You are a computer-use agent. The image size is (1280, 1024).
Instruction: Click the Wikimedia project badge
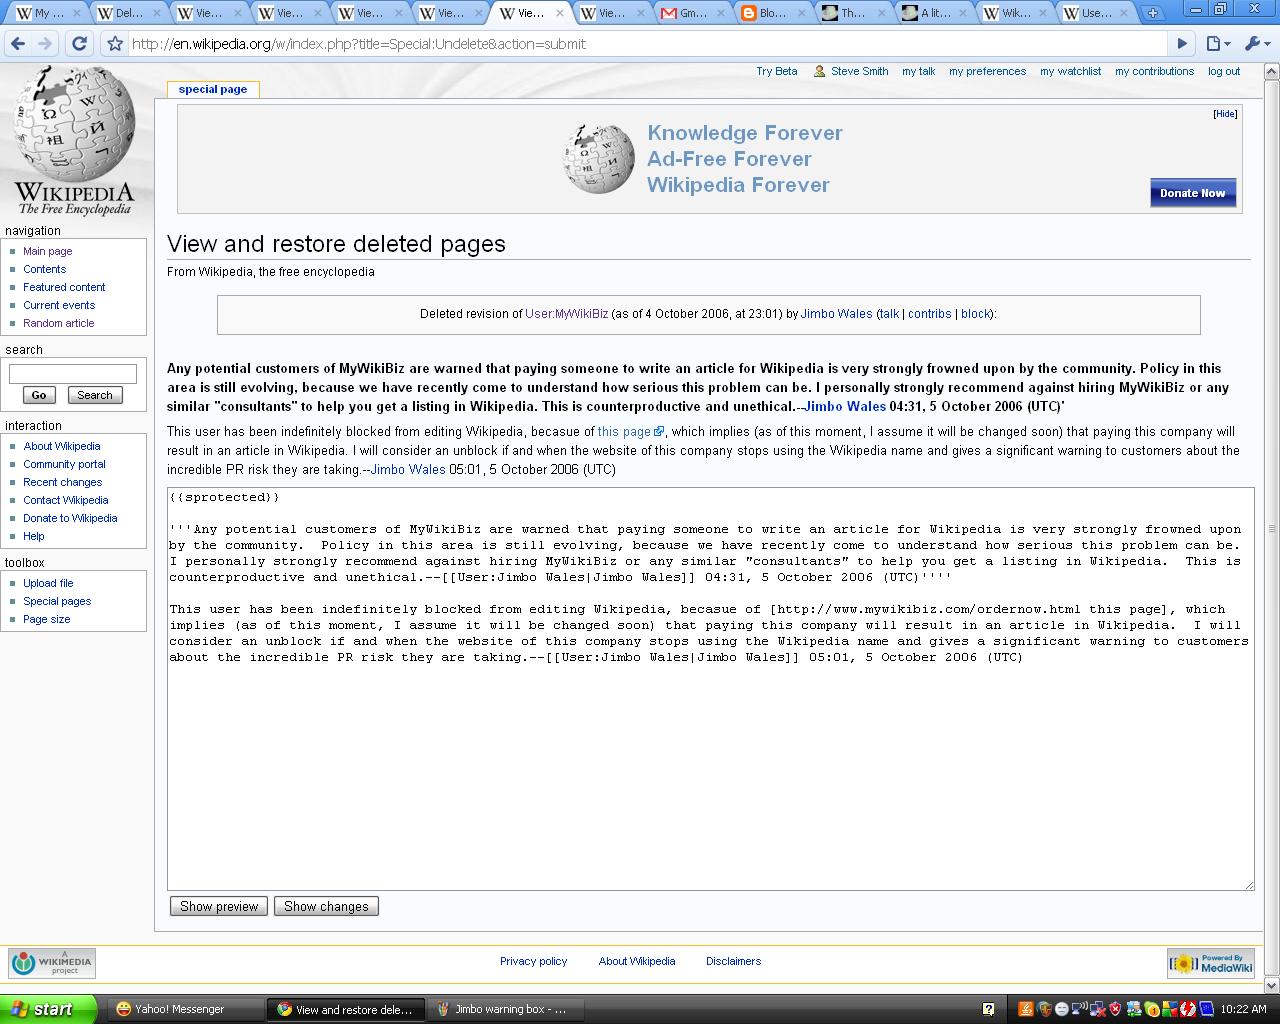[52, 963]
